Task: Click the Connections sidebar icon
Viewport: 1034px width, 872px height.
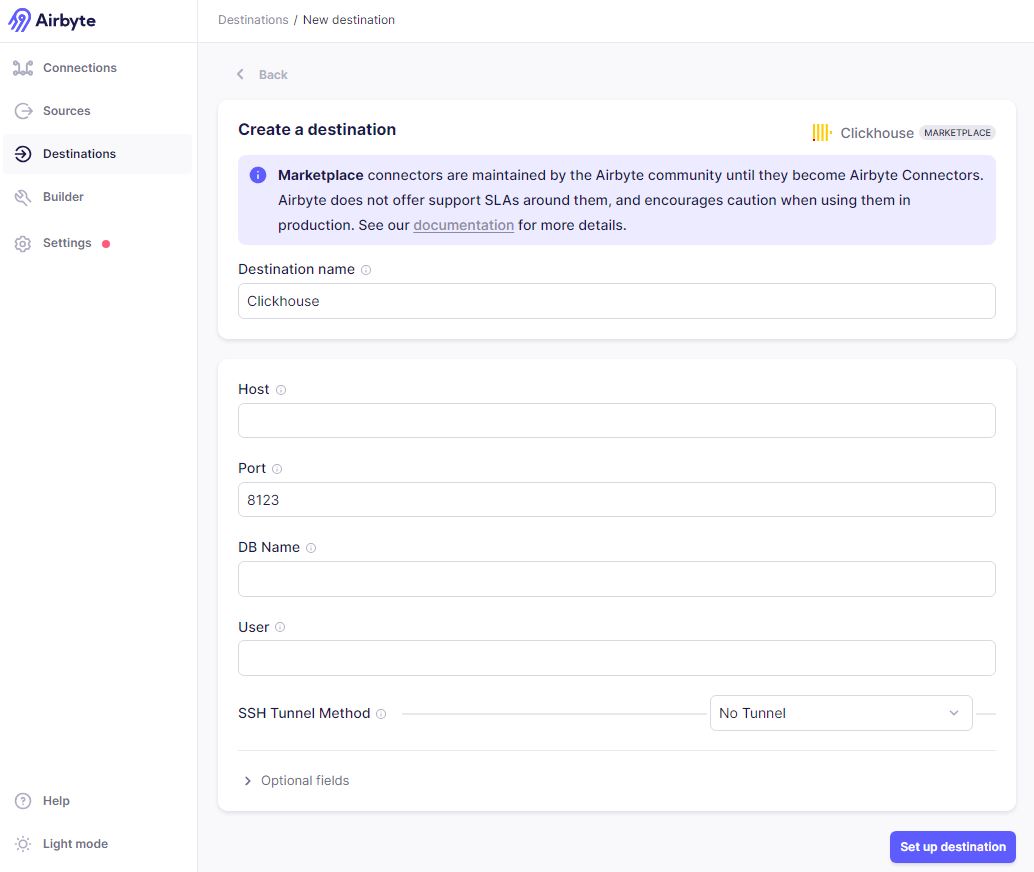Action: click(x=23, y=68)
